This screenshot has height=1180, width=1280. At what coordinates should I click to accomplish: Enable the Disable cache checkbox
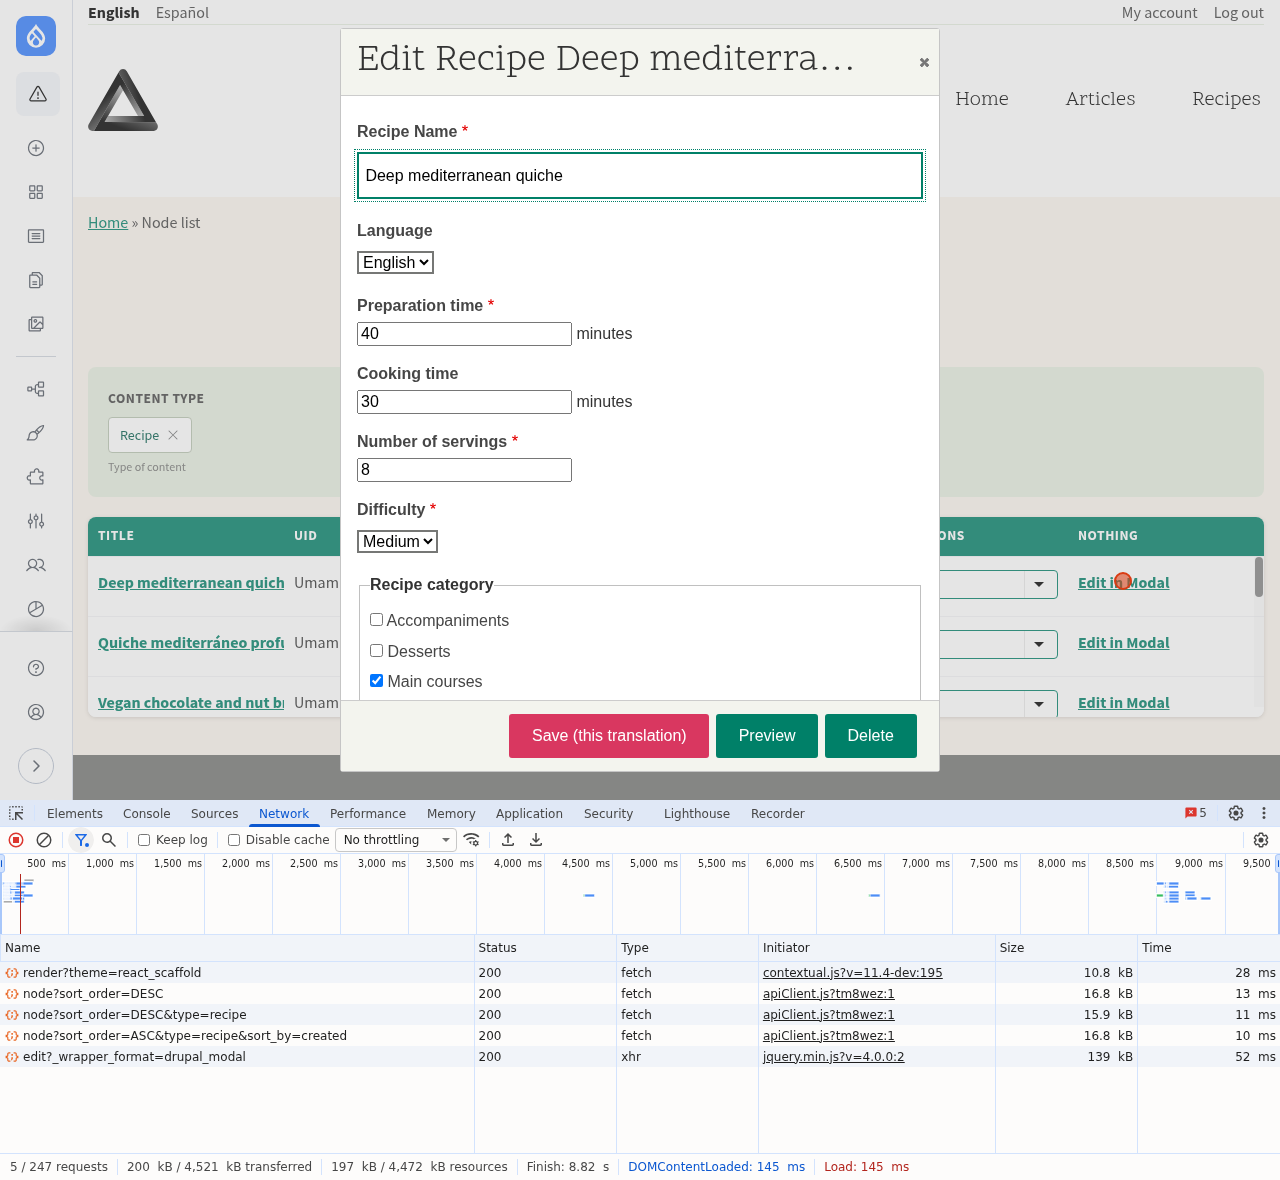tap(234, 840)
